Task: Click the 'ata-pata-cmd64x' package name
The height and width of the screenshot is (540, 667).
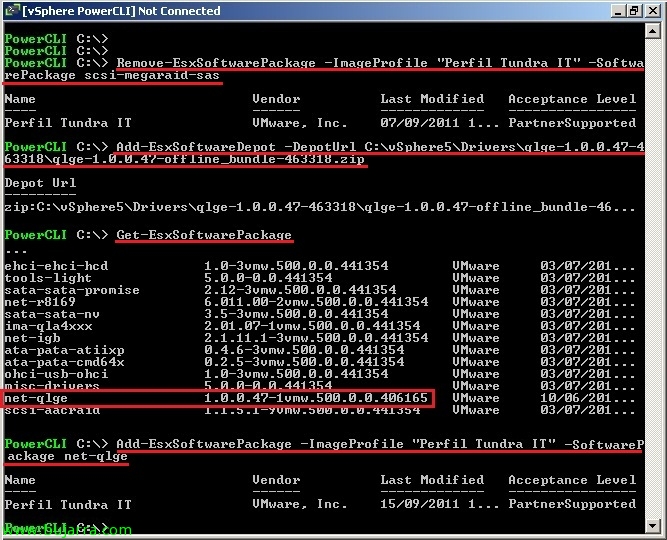Action: pos(64,362)
